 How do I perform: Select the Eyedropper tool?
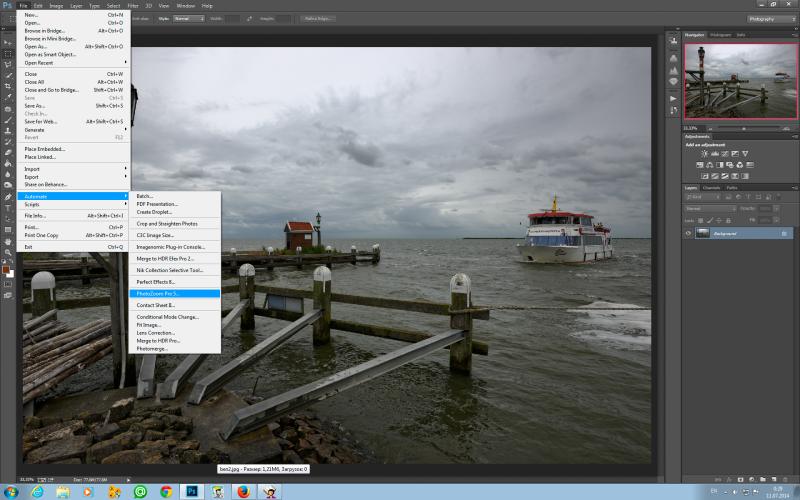8,96
